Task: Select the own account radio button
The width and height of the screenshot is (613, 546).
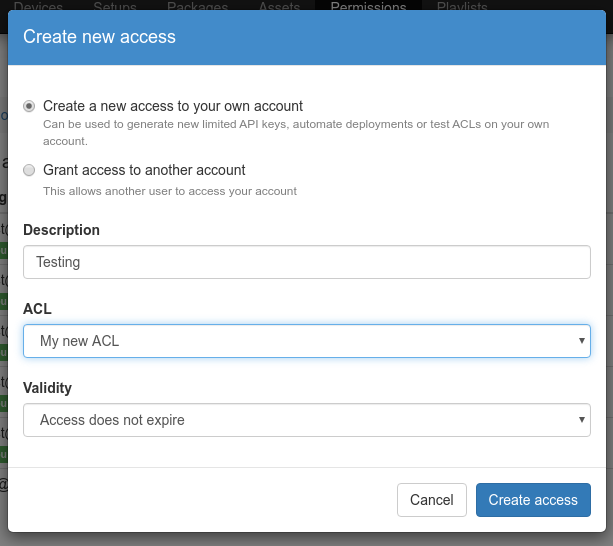Action: tap(29, 106)
